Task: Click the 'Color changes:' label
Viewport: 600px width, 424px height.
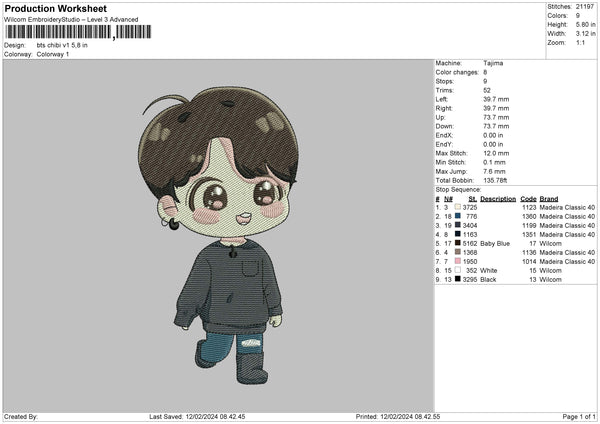Action: tap(457, 72)
